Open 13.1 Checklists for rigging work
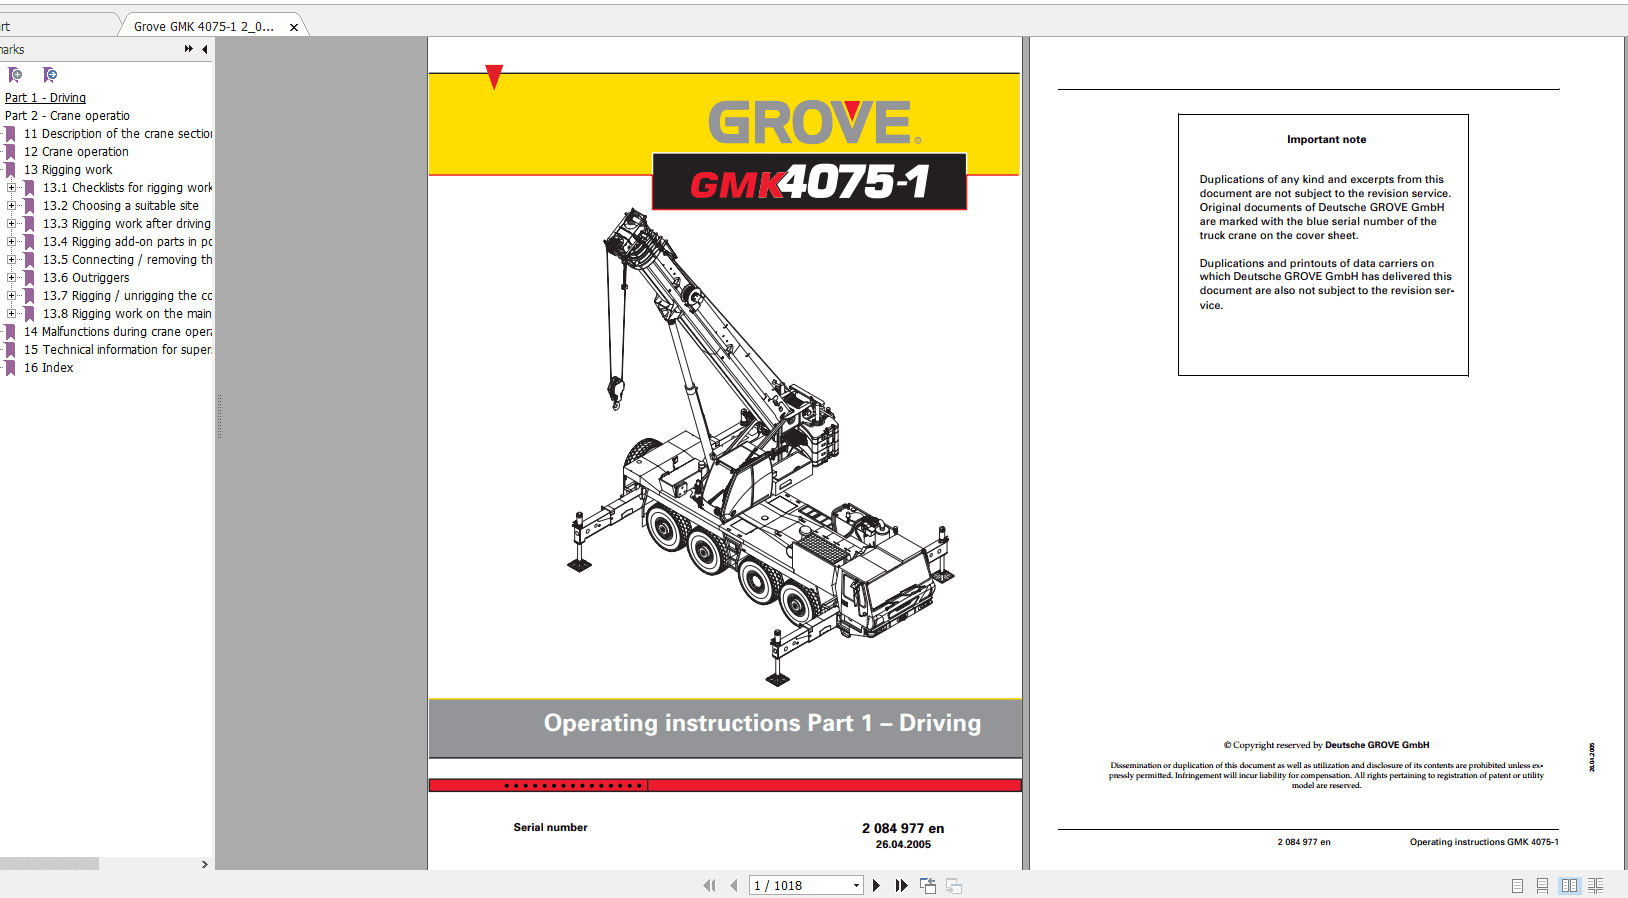 click(127, 188)
